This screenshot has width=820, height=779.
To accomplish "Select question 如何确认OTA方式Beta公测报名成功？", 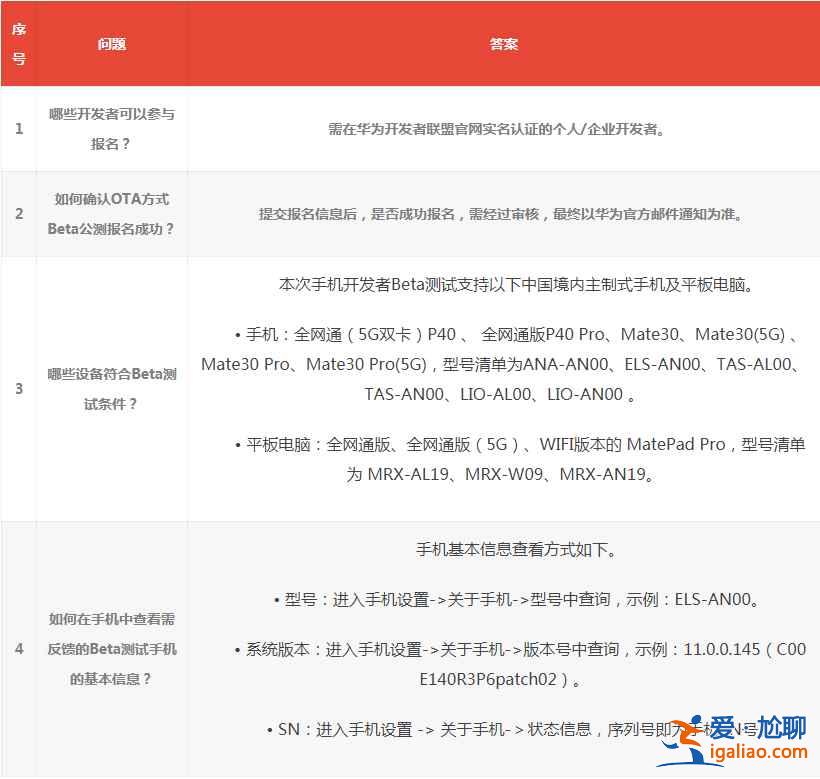I will coord(111,213).
